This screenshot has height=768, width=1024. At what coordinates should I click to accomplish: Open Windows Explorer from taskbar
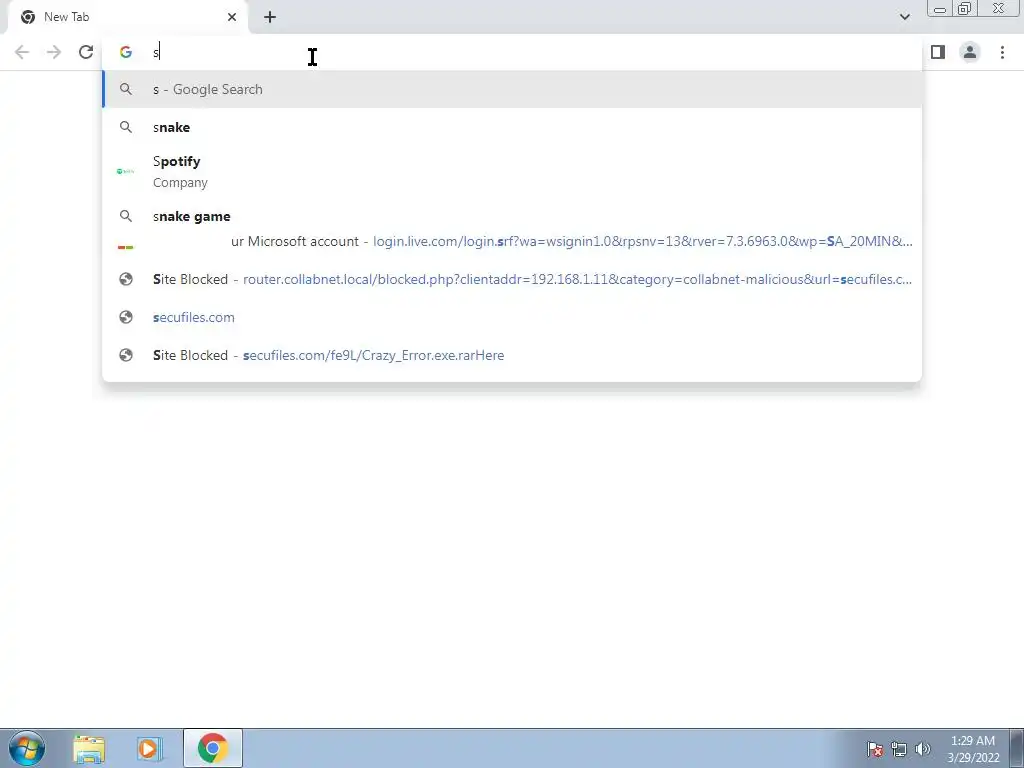(89, 748)
